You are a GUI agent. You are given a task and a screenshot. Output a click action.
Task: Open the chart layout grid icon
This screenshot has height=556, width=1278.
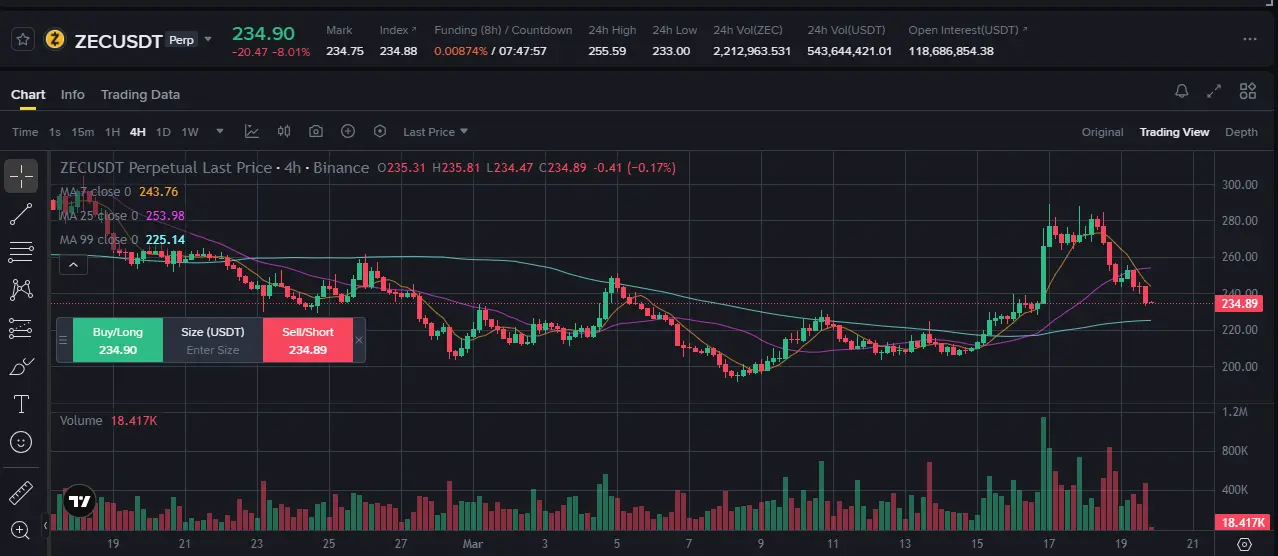coord(1247,91)
